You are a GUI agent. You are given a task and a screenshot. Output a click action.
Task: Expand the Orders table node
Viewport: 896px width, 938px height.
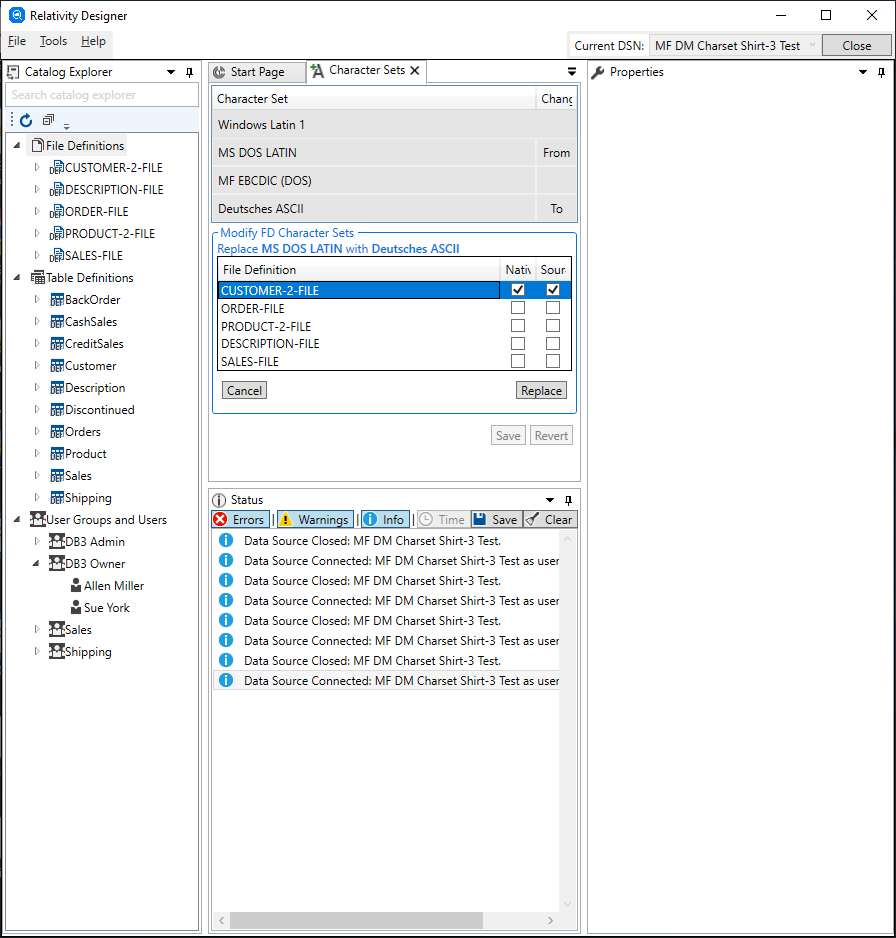pos(37,431)
